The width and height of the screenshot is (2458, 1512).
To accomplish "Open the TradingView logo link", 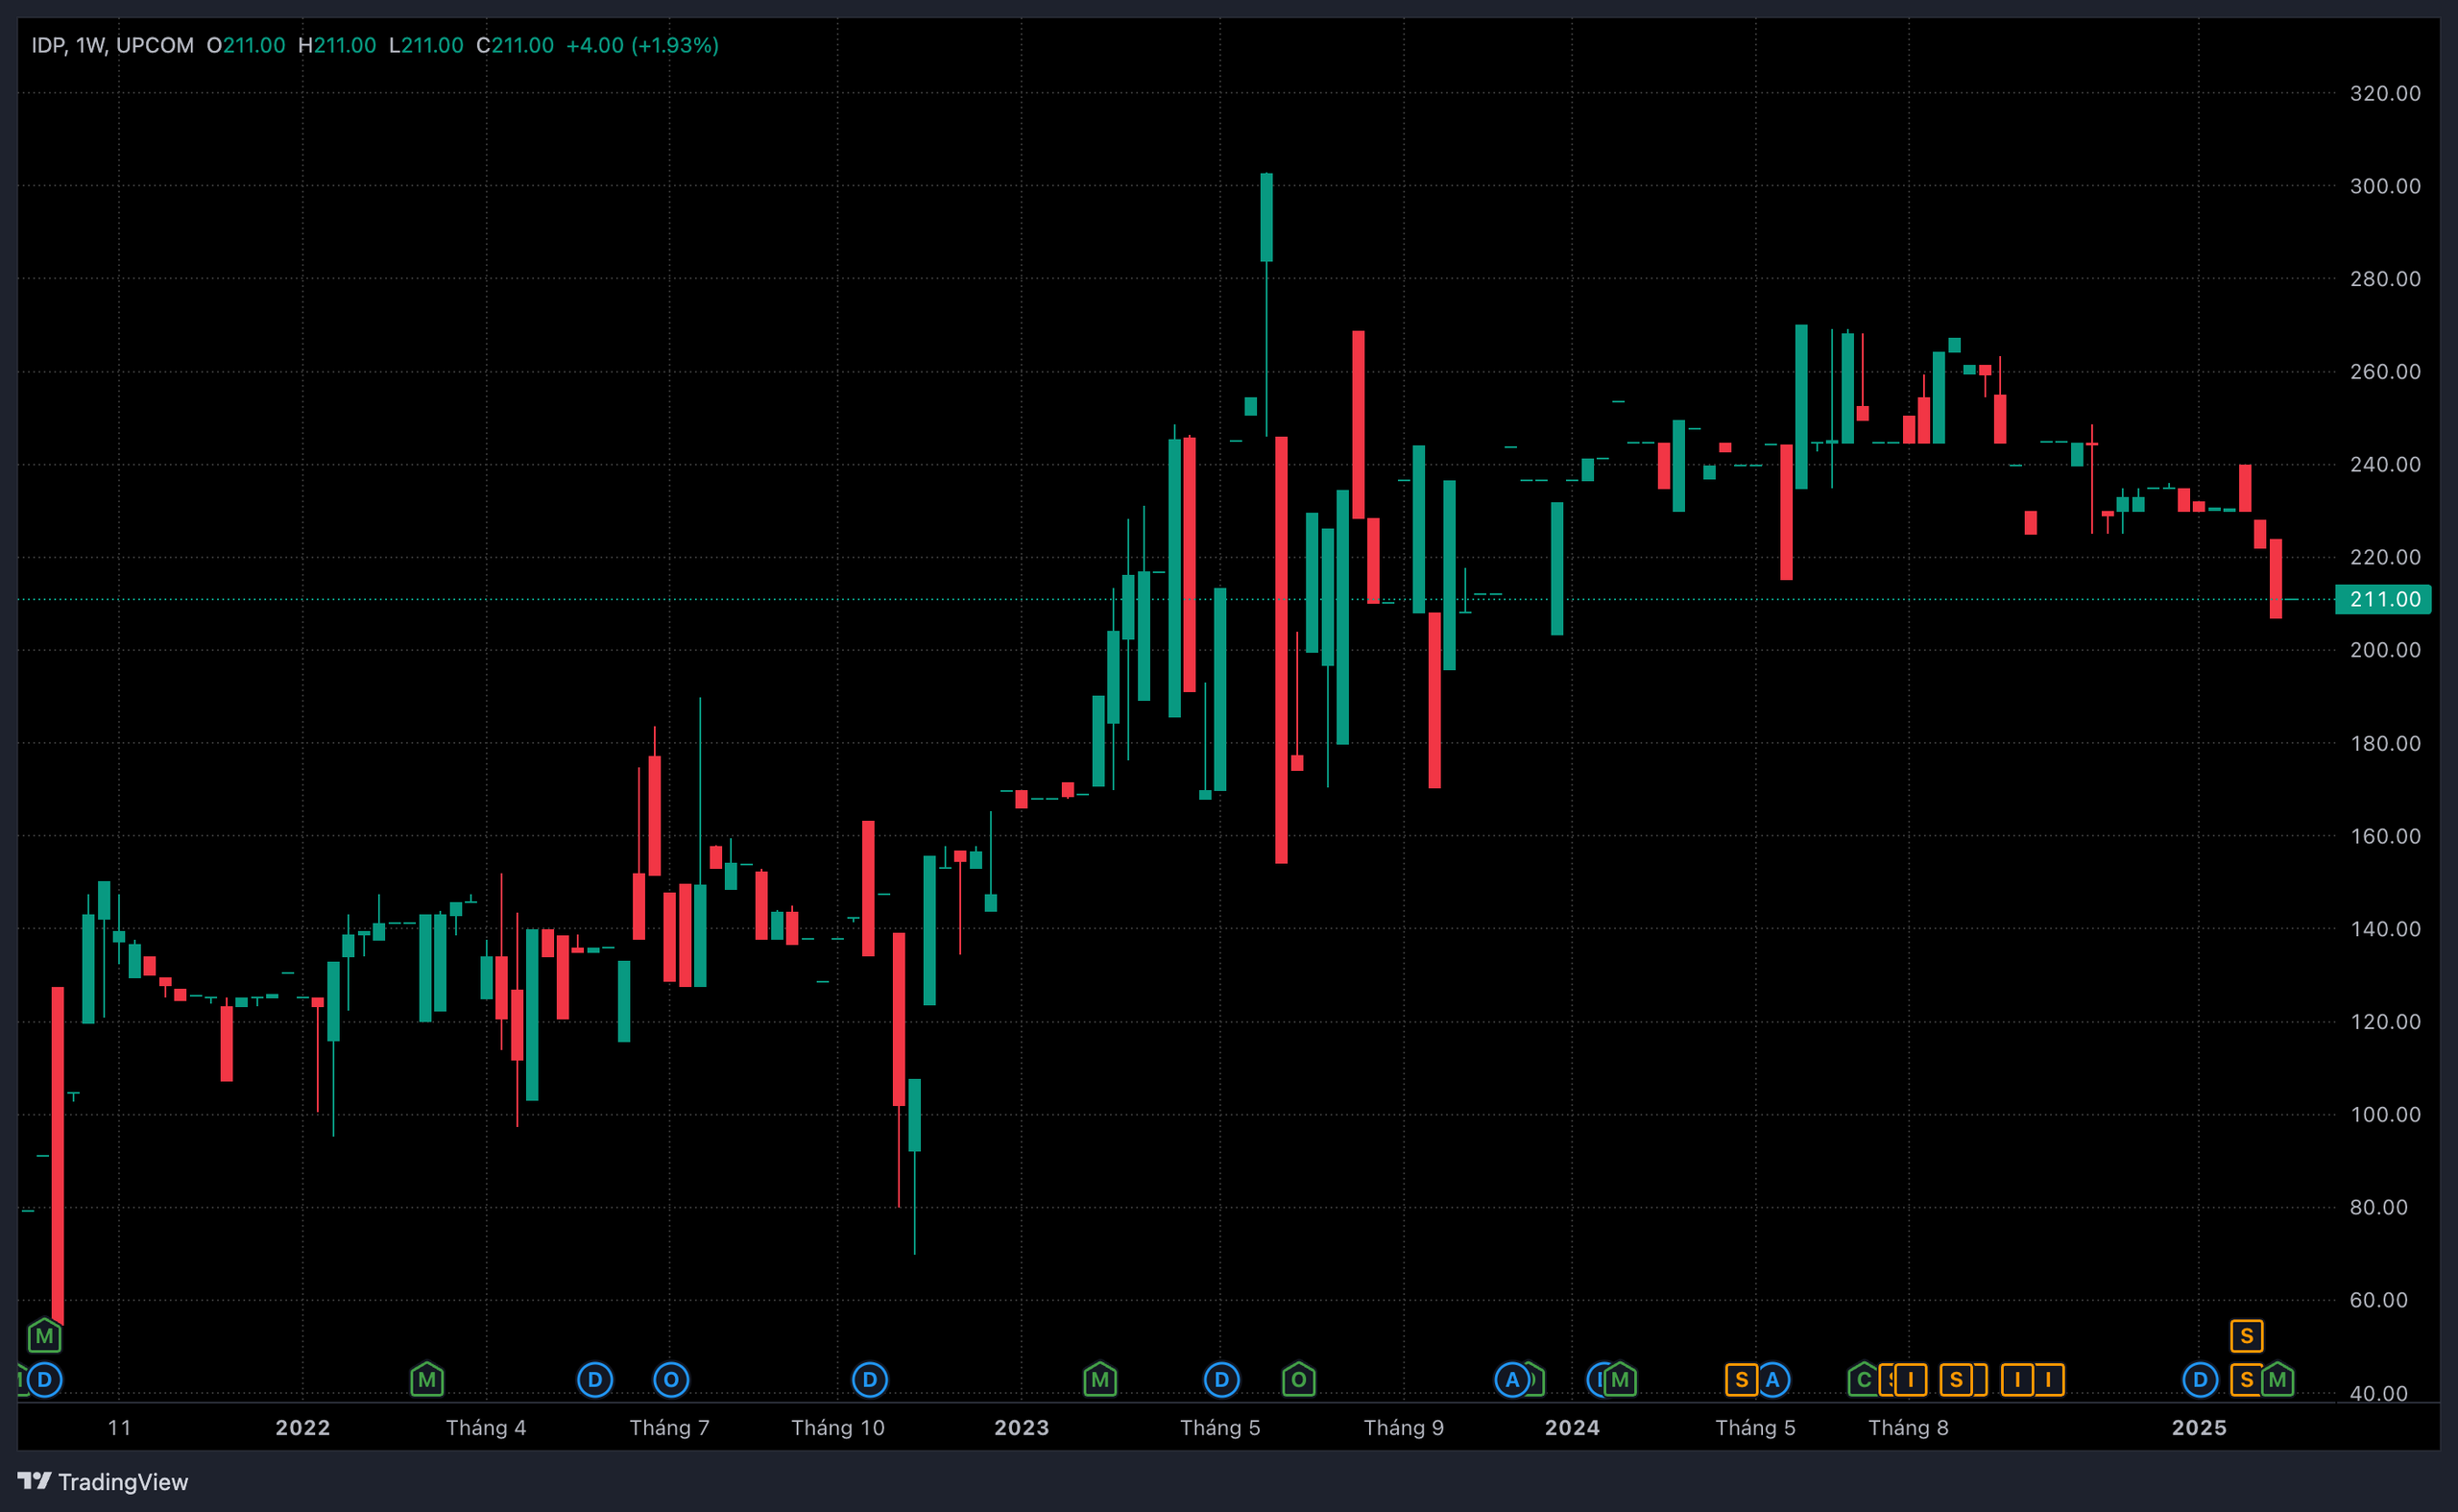I will 103,1481.
